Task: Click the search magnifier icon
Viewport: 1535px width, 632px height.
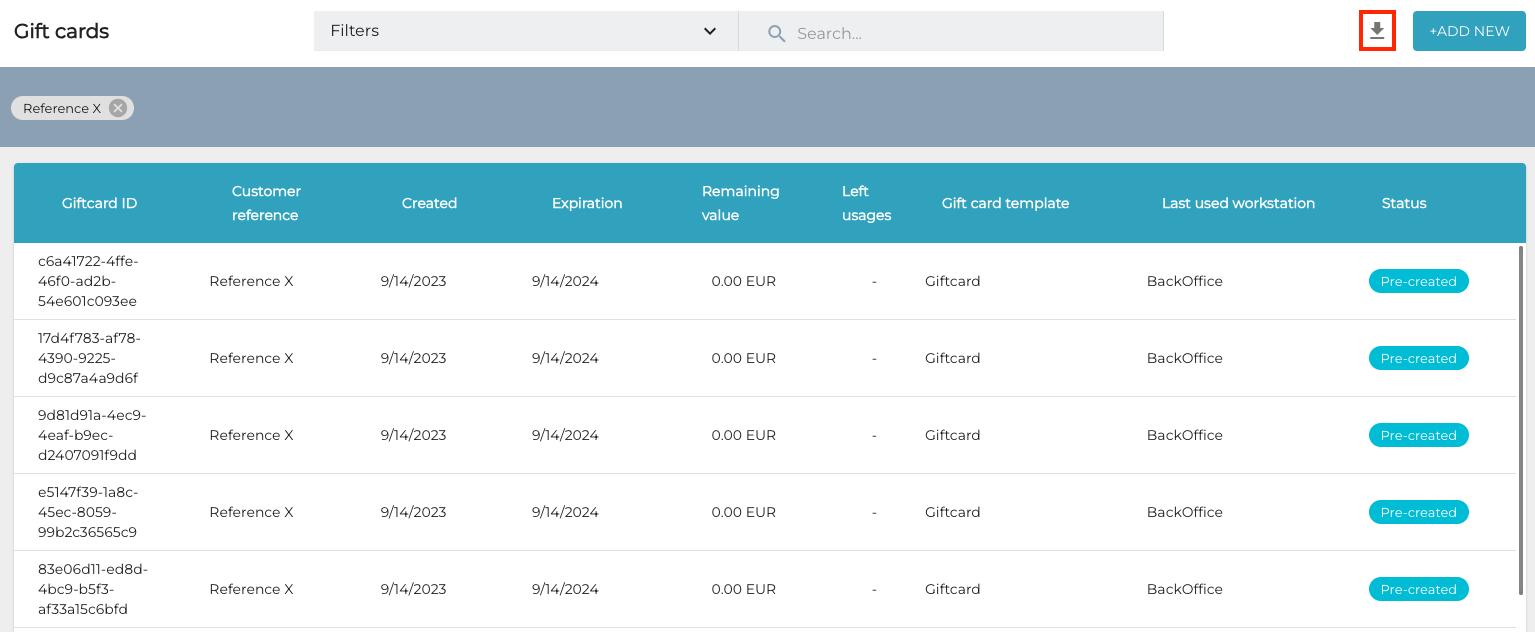Action: tap(776, 33)
